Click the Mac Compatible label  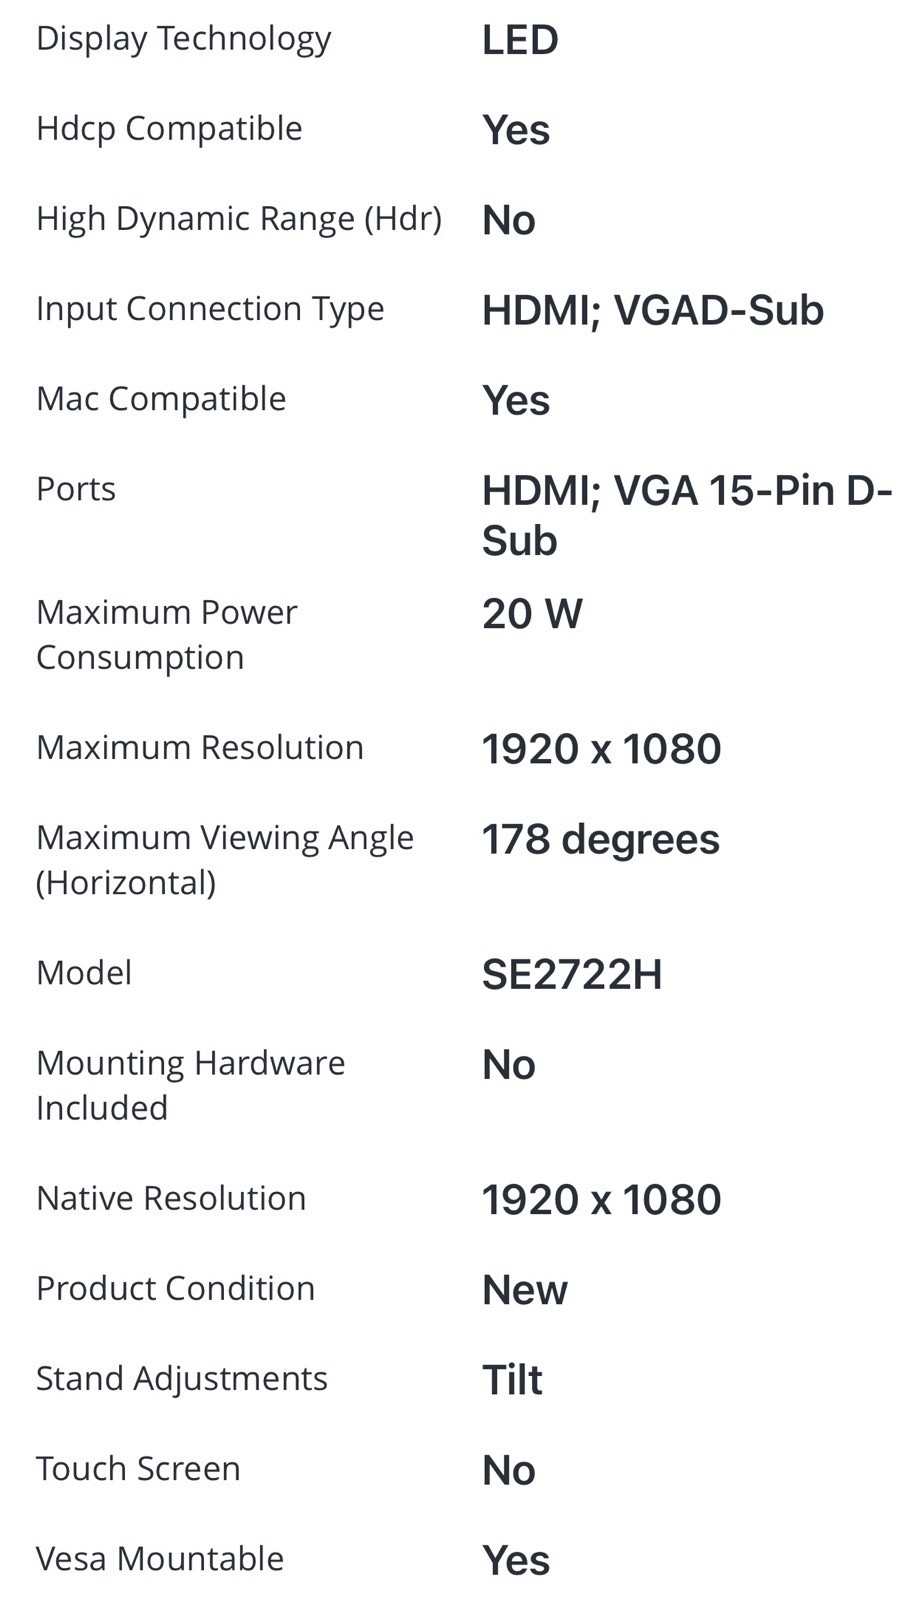point(161,399)
